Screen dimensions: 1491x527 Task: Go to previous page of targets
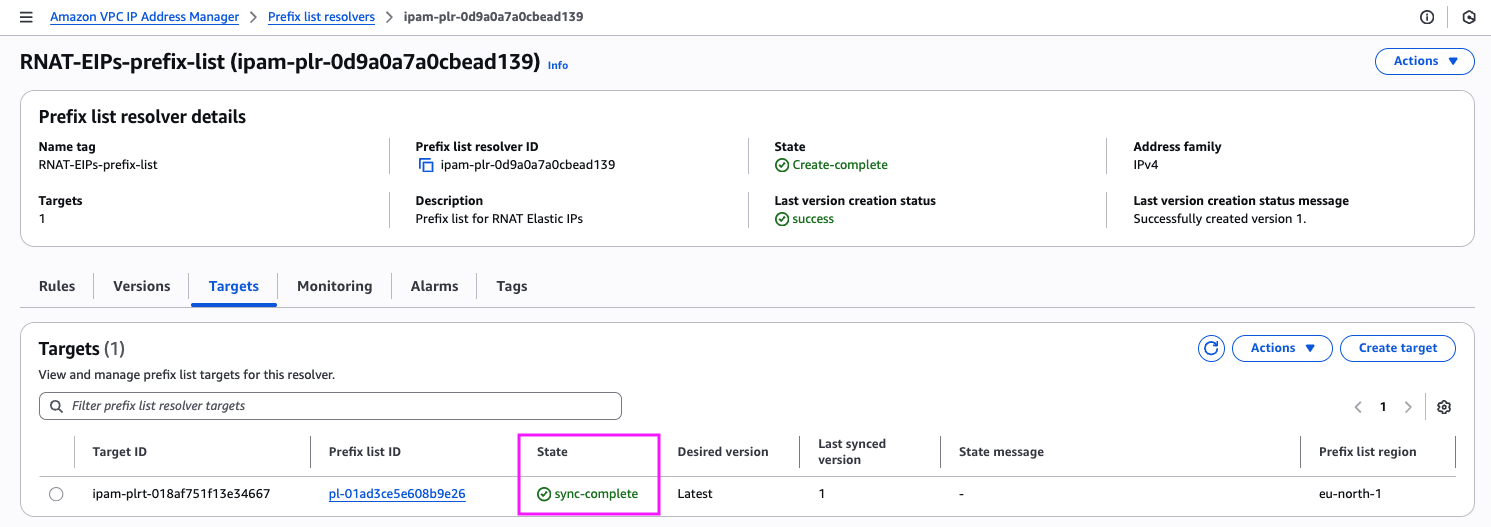point(1358,407)
